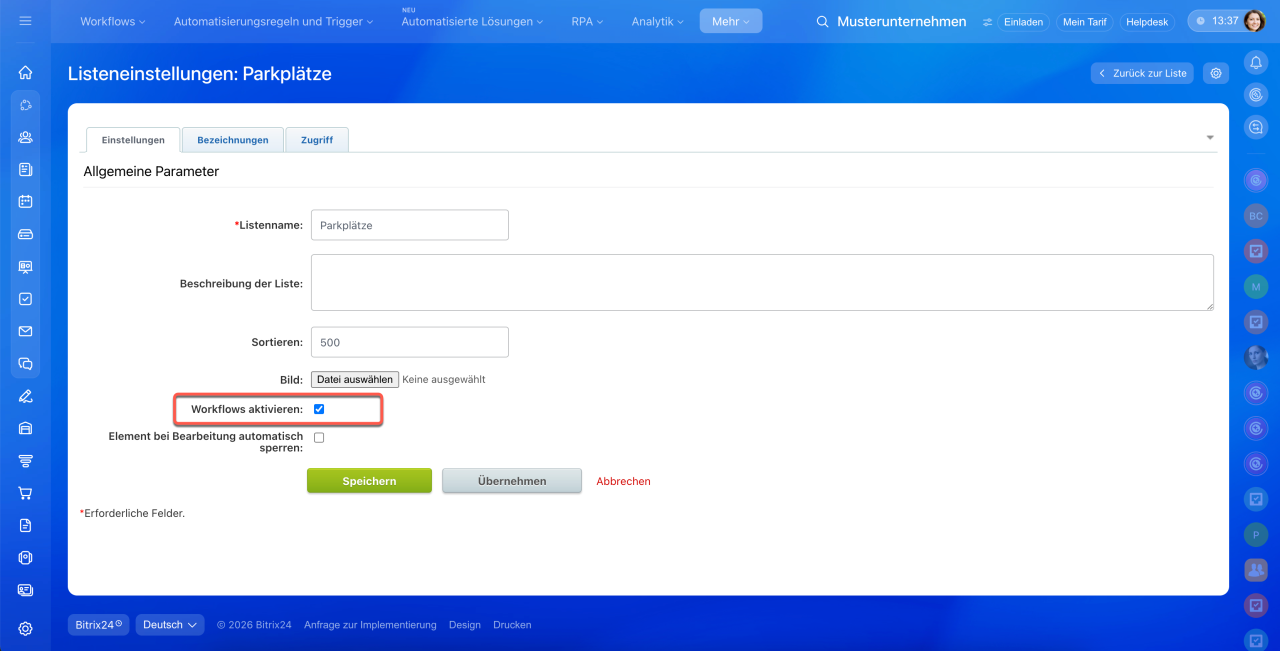Open the people/employees sidebar icon

[x=25, y=137]
